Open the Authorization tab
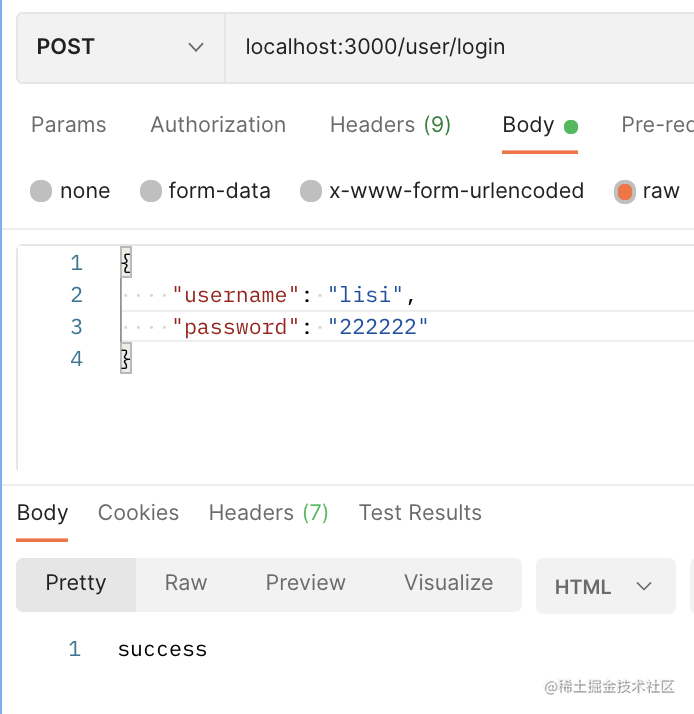 coord(218,125)
